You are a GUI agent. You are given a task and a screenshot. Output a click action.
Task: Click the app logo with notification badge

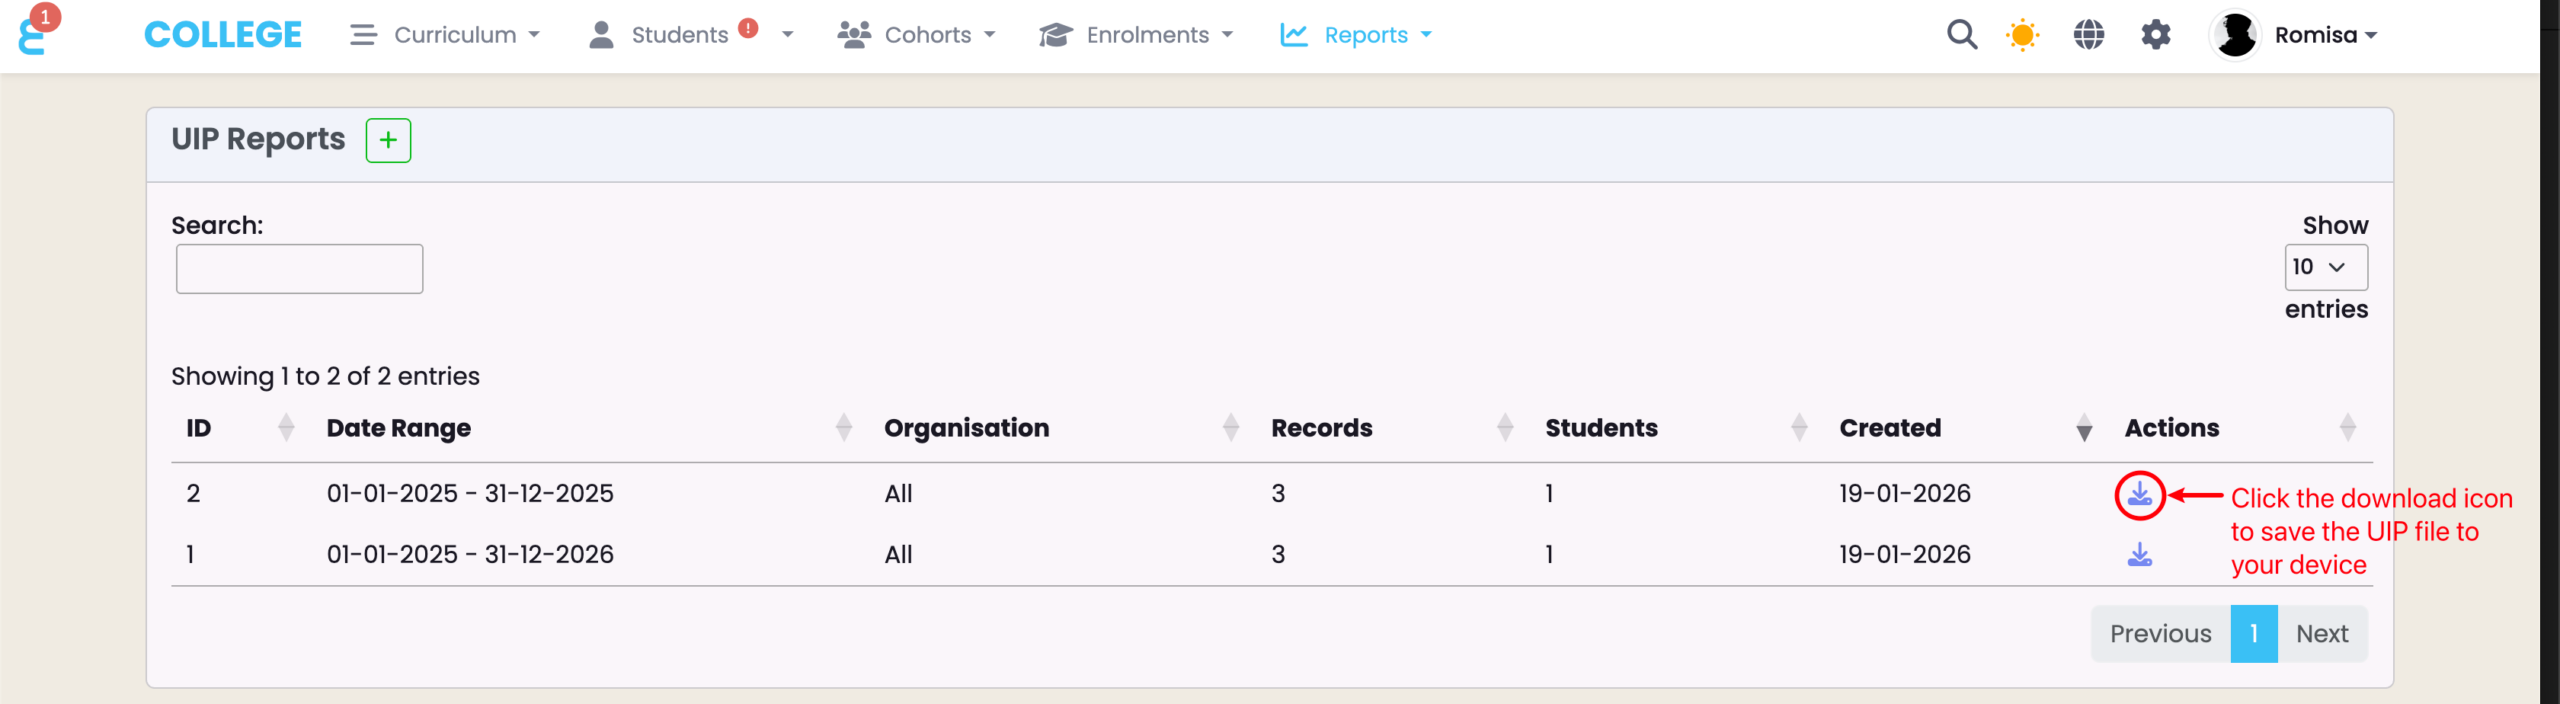tap(33, 35)
